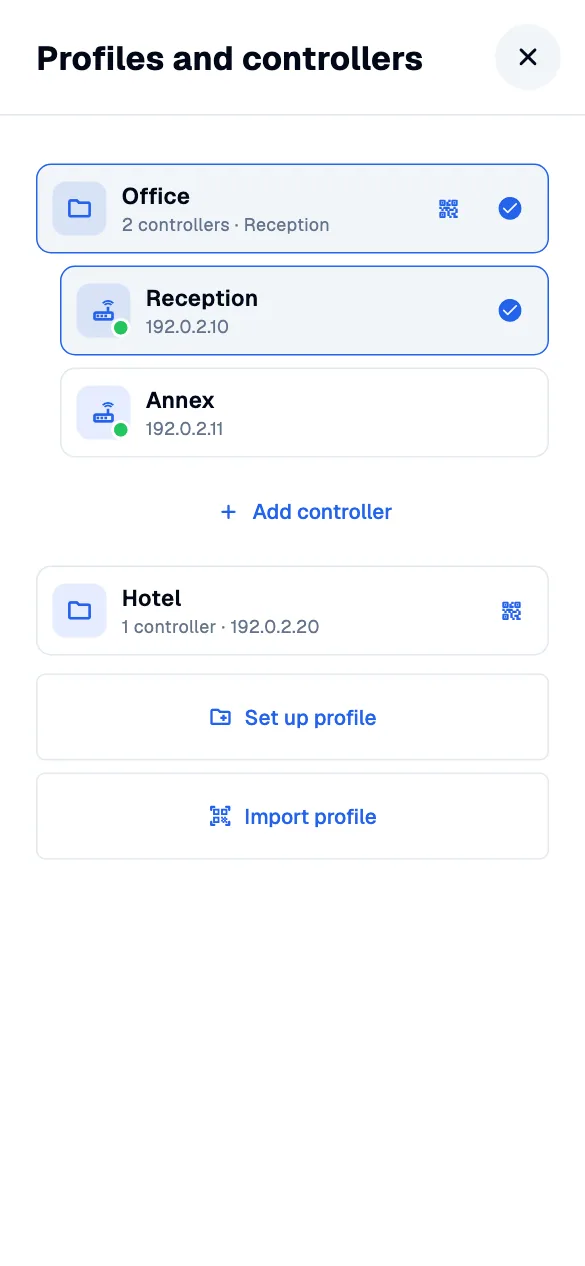This screenshot has width=585, height=1266.
Task: Click the QR code icon on Office profile
Action: coord(448,209)
